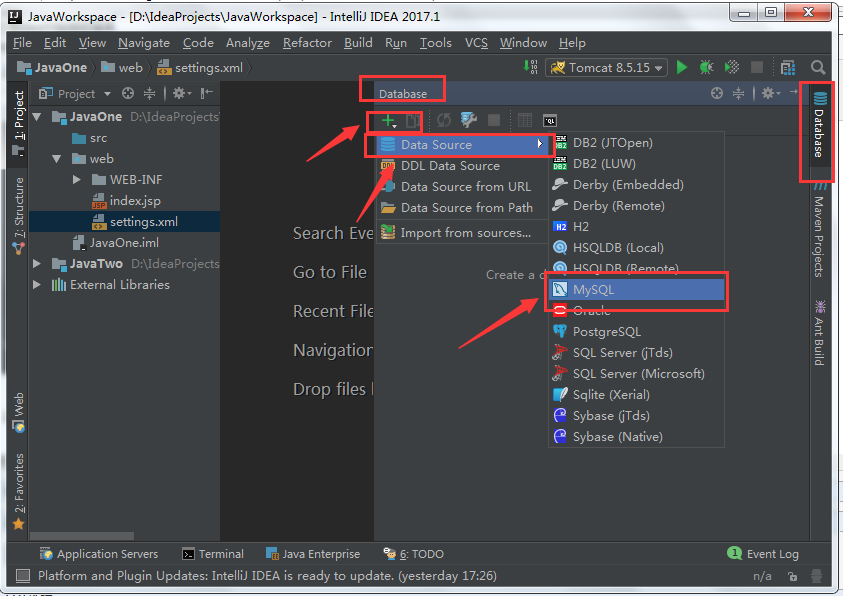Open table editor icon in Database toolbar

pyautogui.click(x=525, y=120)
